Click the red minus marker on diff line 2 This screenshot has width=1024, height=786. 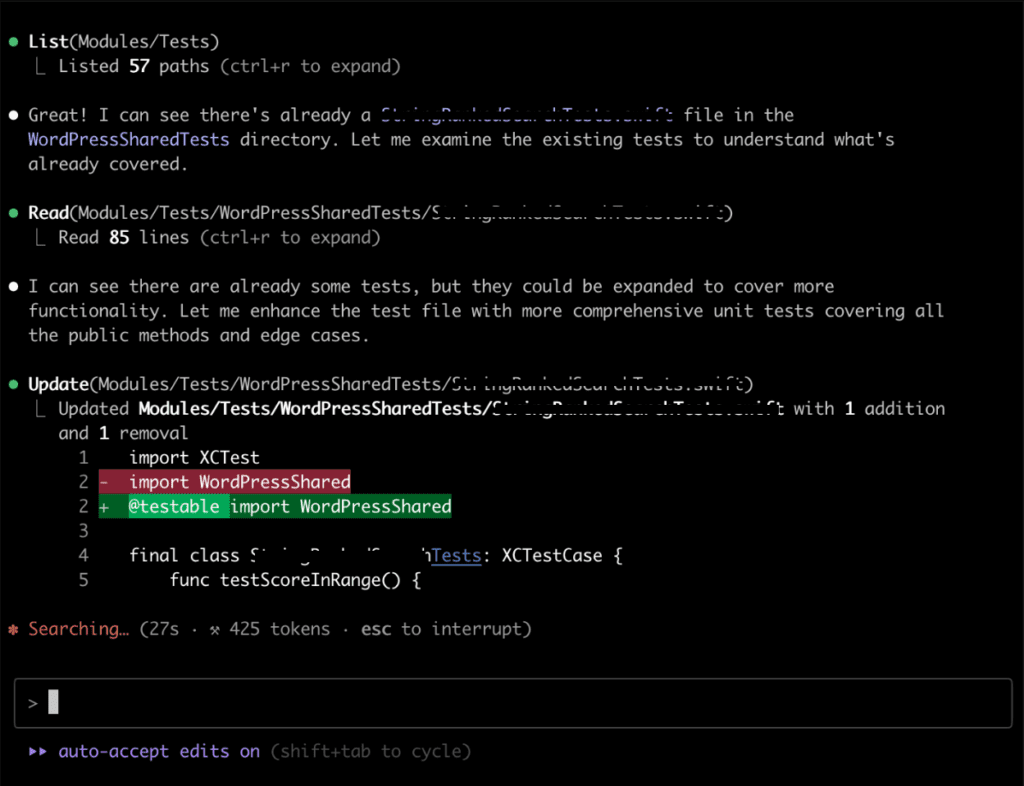pyautogui.click(x=104, y=482)
